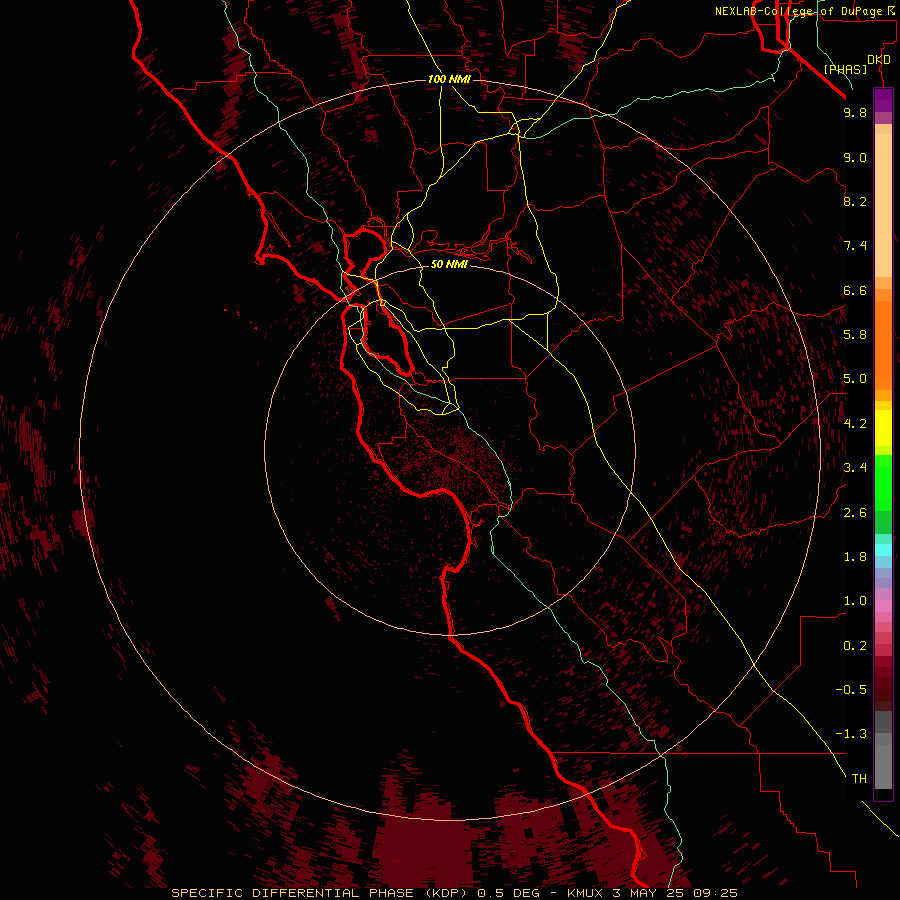Viewport: 900px width, 900px height.
Task: Click the 8.2 legend value
Action: pyautogui.click(x=855, y=201)
